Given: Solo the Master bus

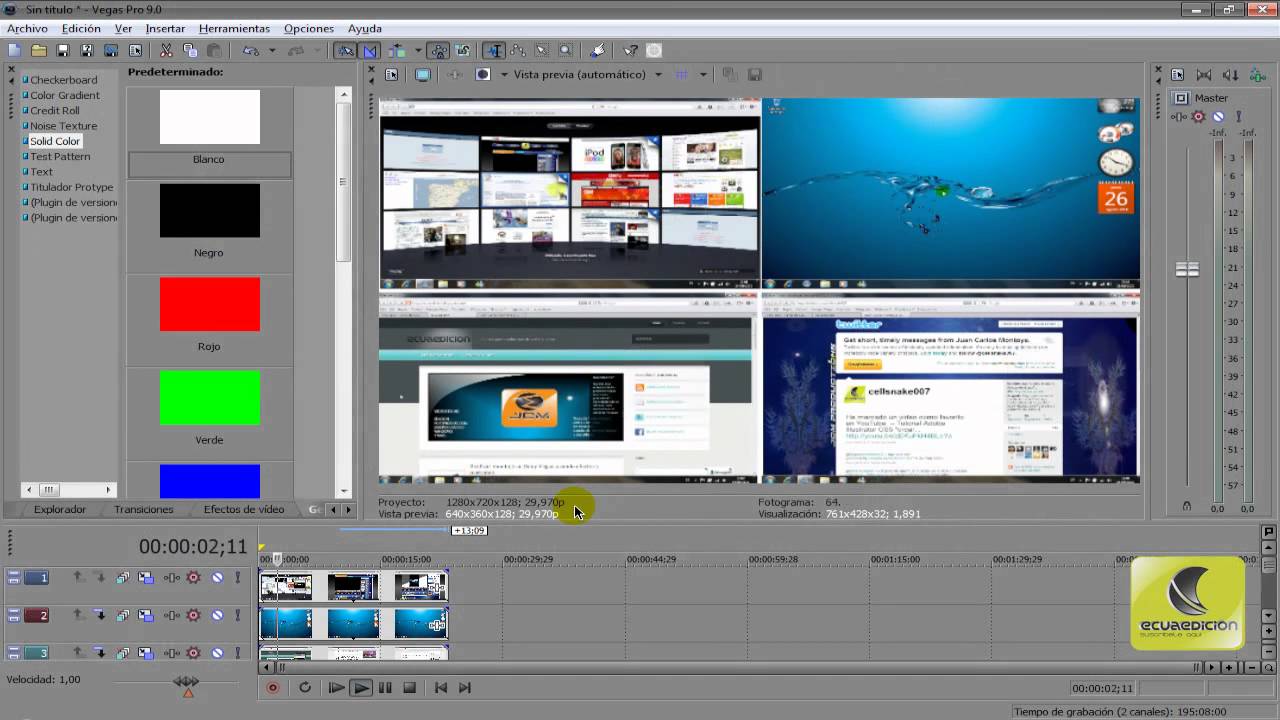Looking at the screenshot, I should click(x=1238, y=117).
